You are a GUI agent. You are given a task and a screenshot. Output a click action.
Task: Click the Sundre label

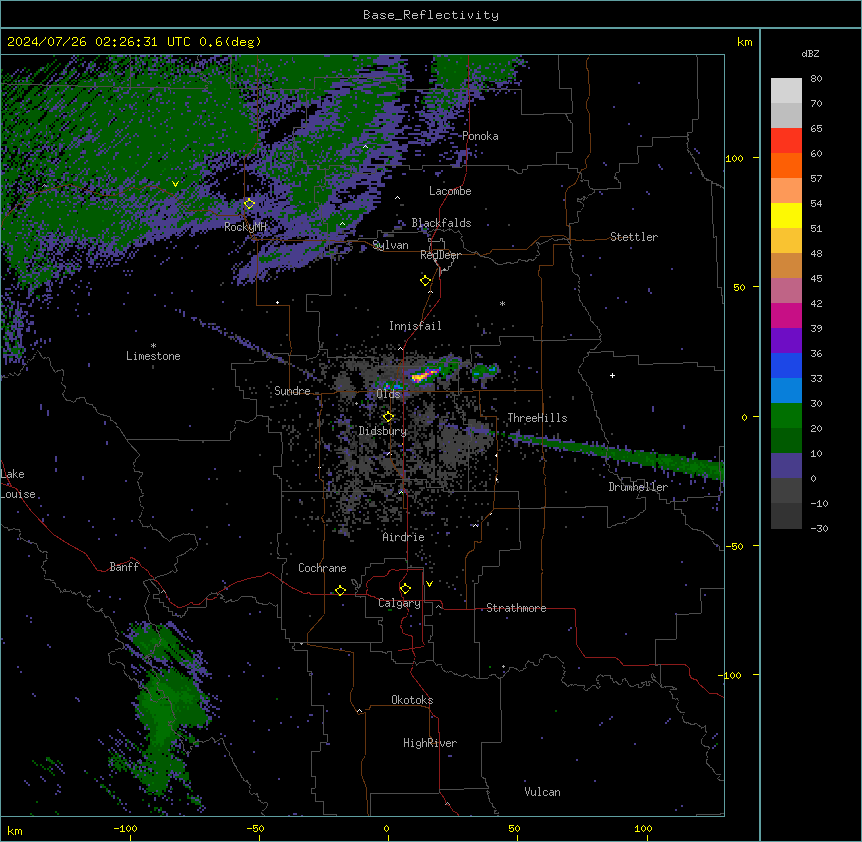[x=292, y=391]
